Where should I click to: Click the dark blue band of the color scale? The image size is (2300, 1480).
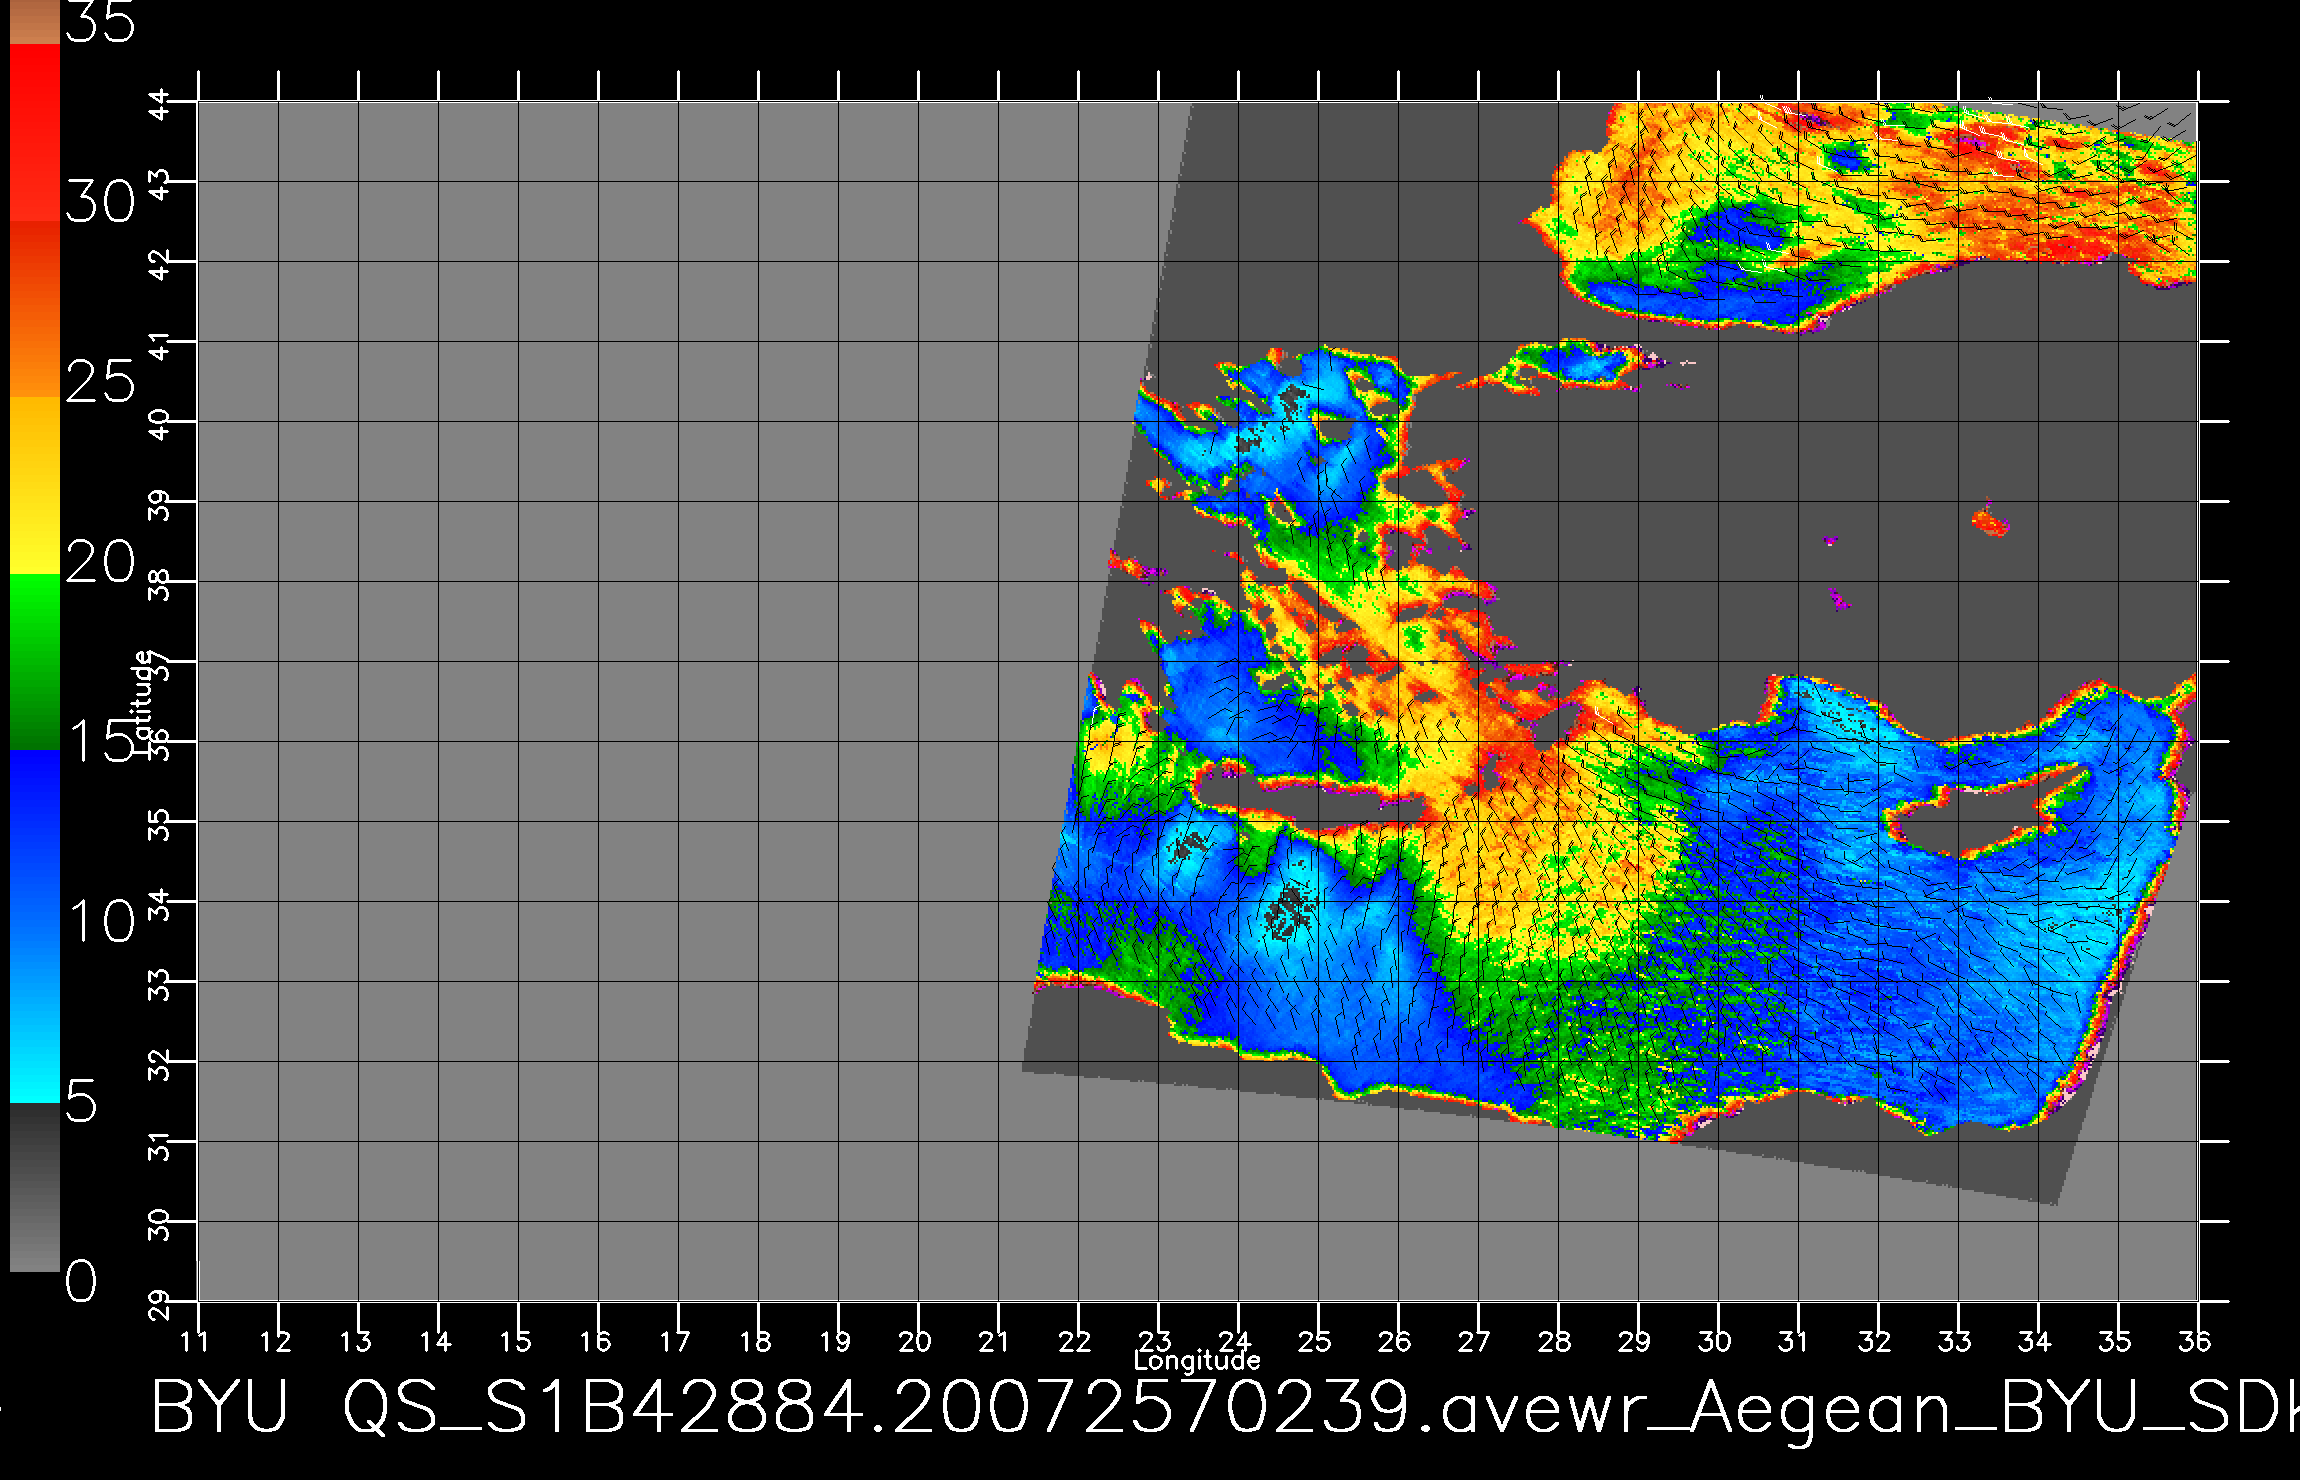pos(35,838)
